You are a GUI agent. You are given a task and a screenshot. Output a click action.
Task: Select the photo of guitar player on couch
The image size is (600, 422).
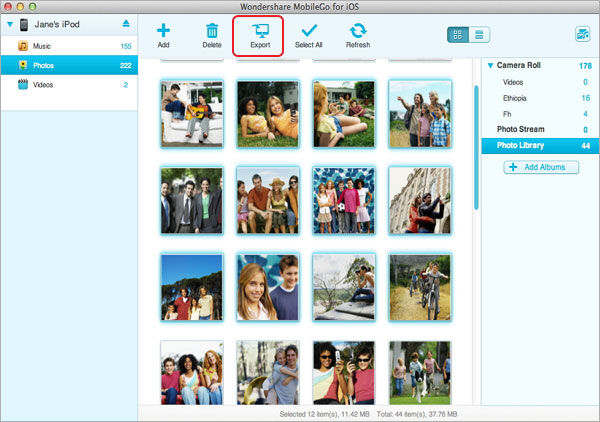click(x=192, y=114)
